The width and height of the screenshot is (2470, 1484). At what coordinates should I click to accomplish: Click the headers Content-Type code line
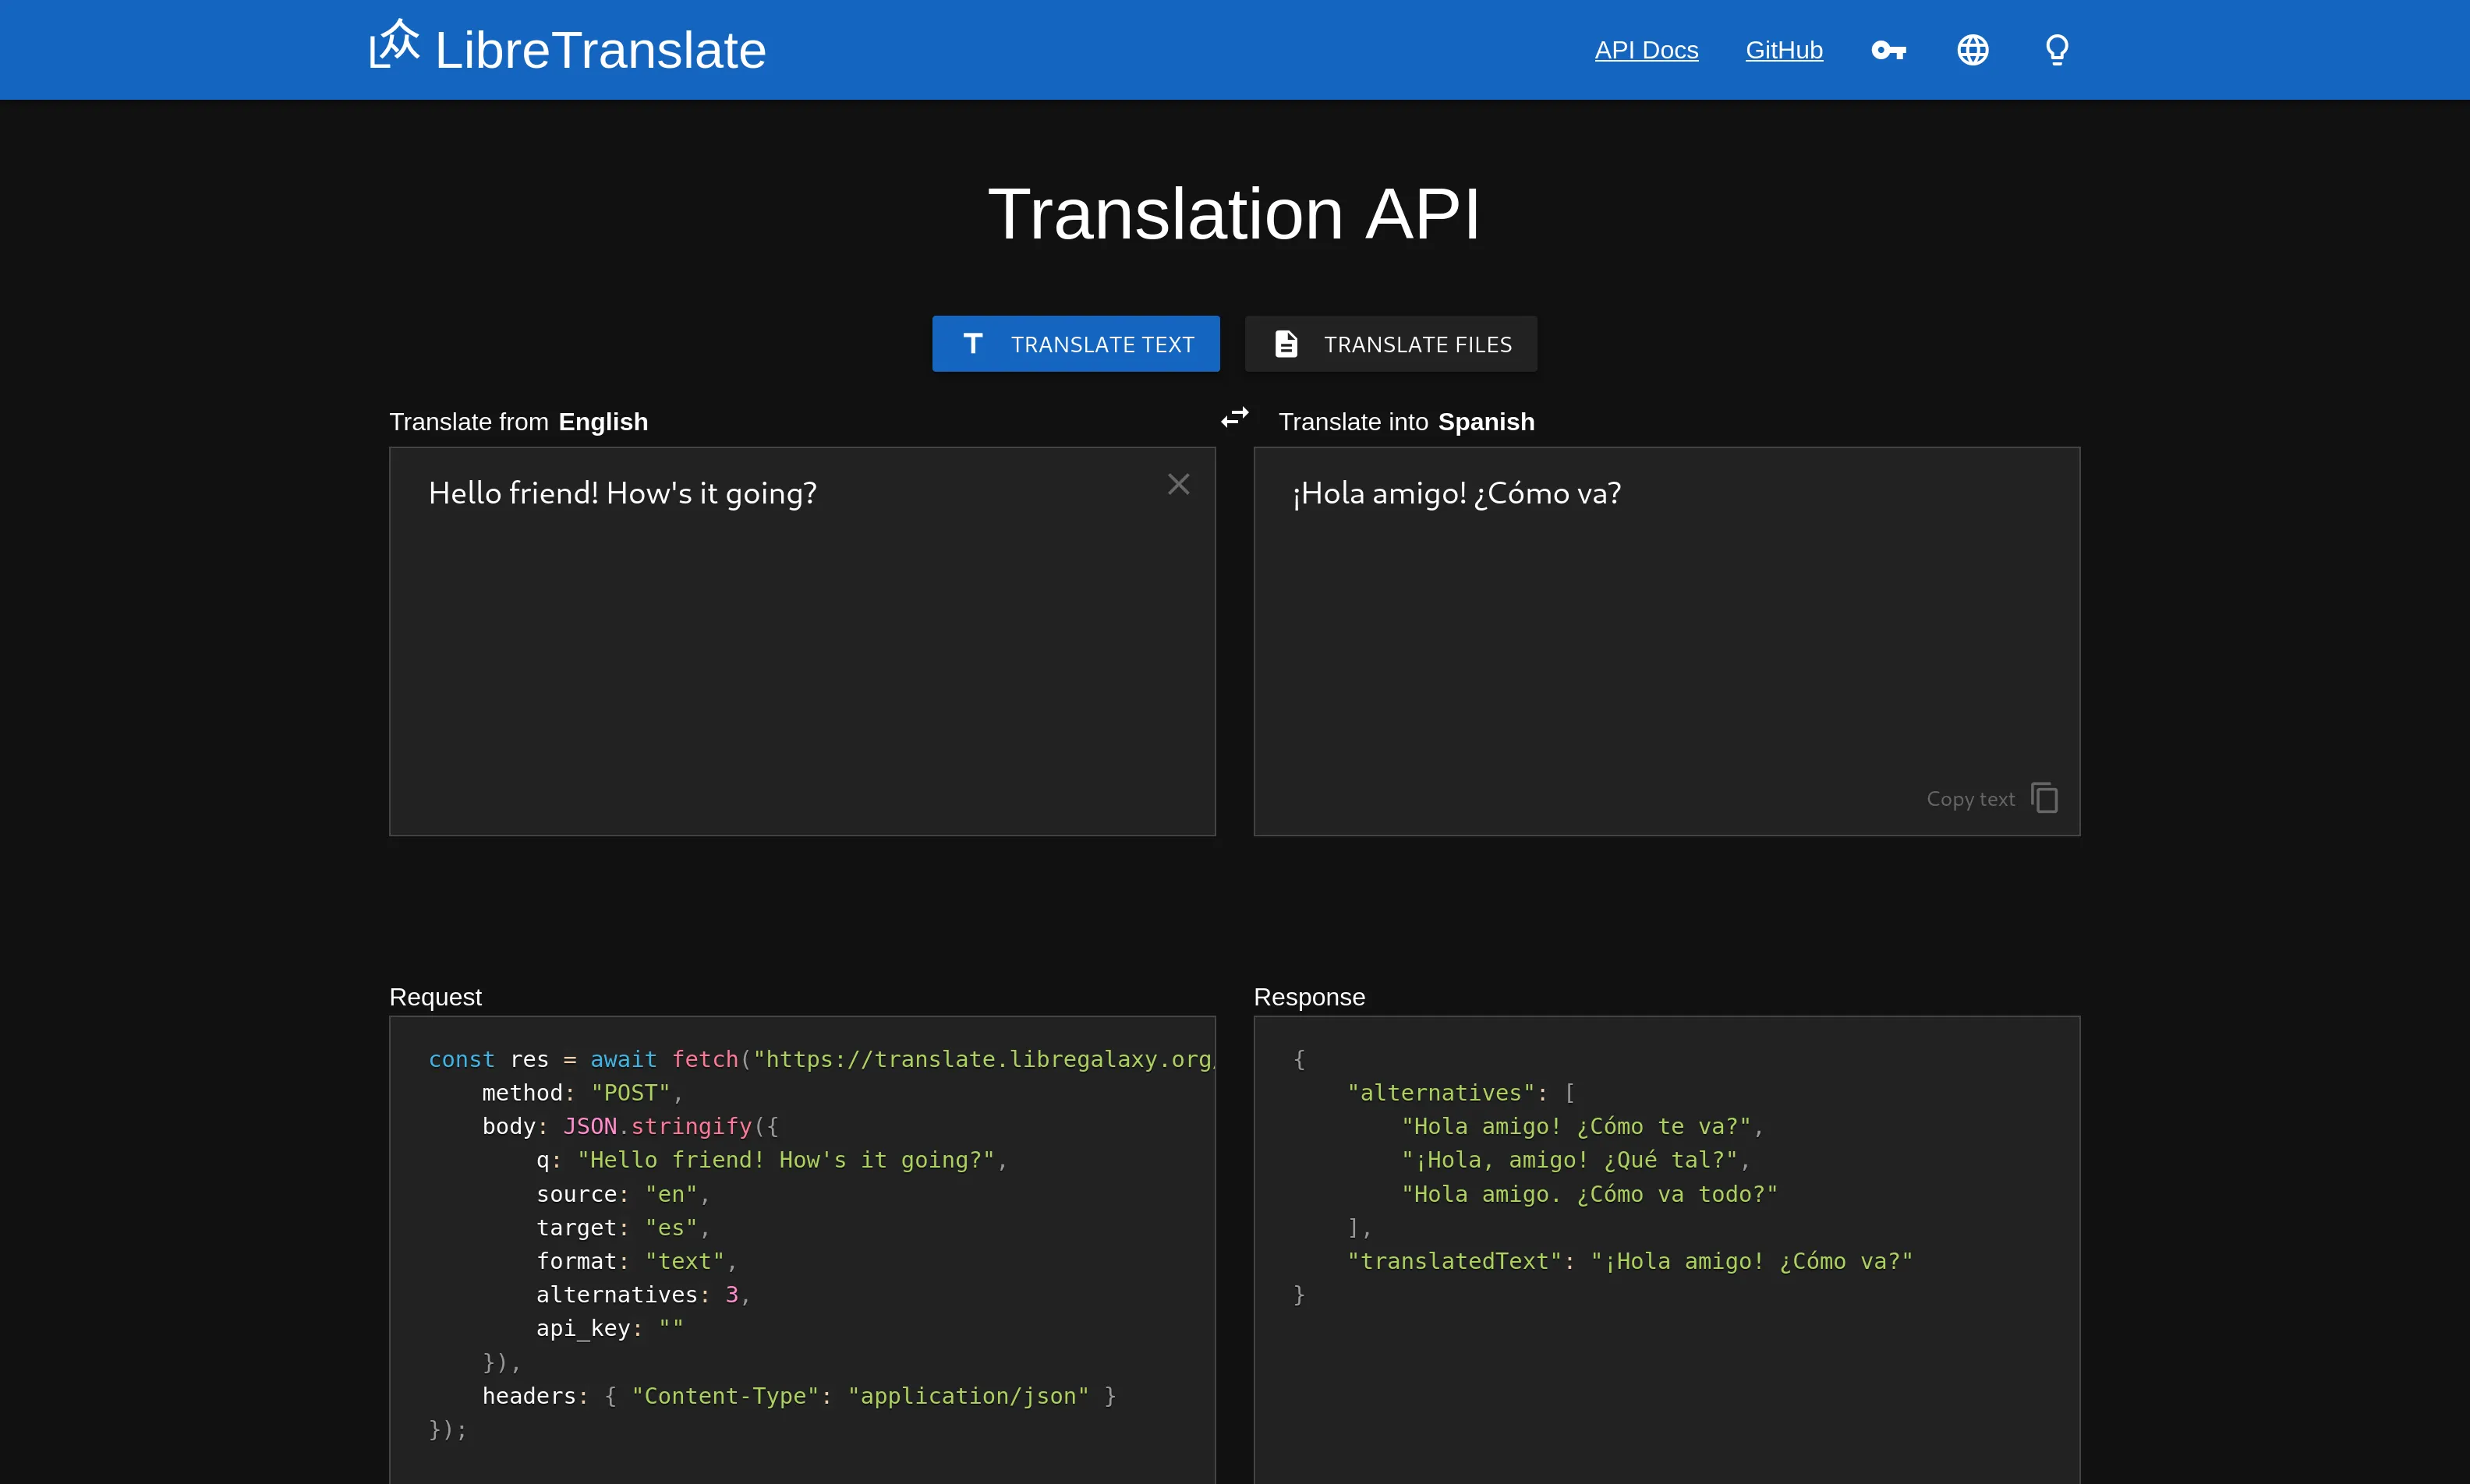pyautogui.click(x=799, y=1396)
